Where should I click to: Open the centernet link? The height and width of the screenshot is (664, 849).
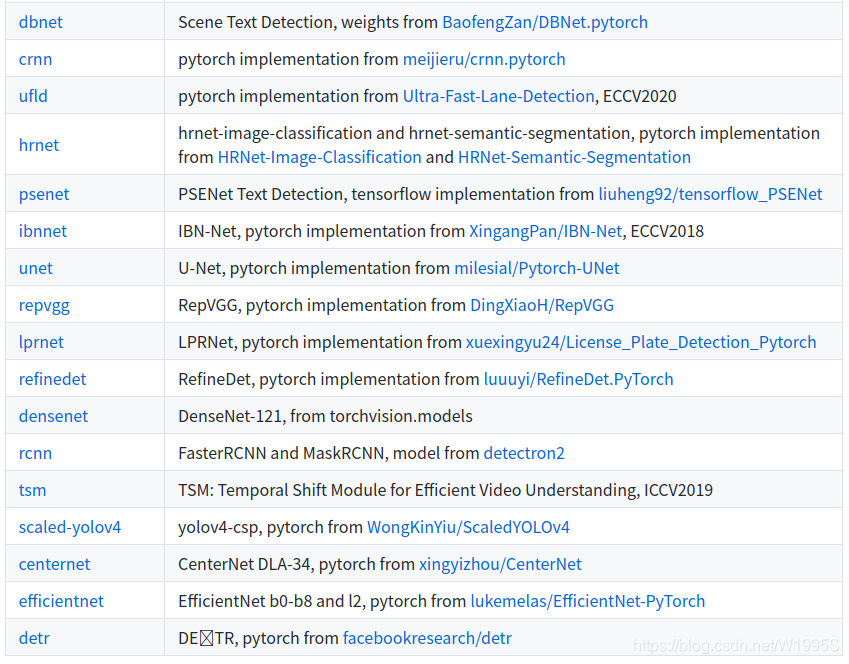point(54,564)
